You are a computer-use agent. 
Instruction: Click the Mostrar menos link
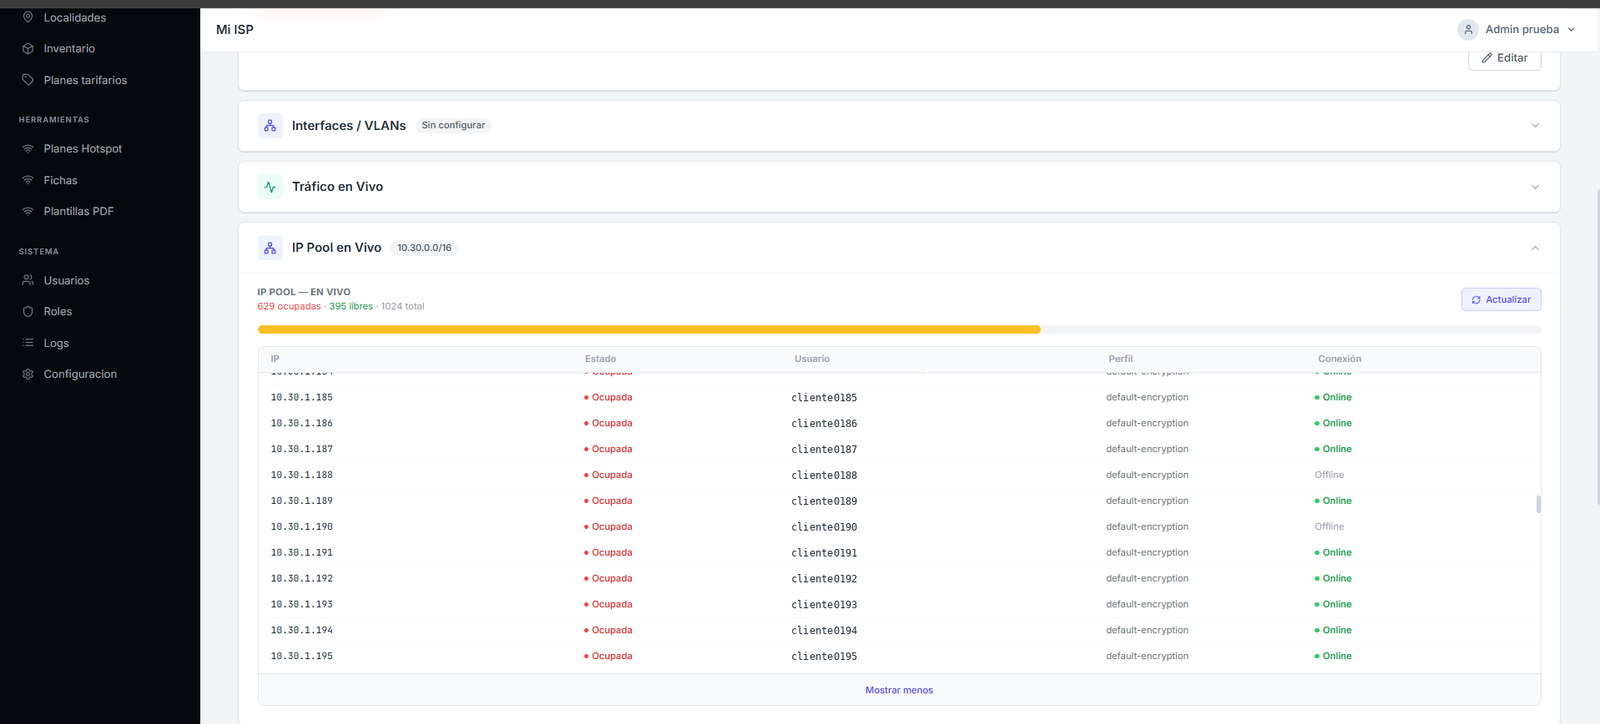pyautogui.click(x=899, y=690)
